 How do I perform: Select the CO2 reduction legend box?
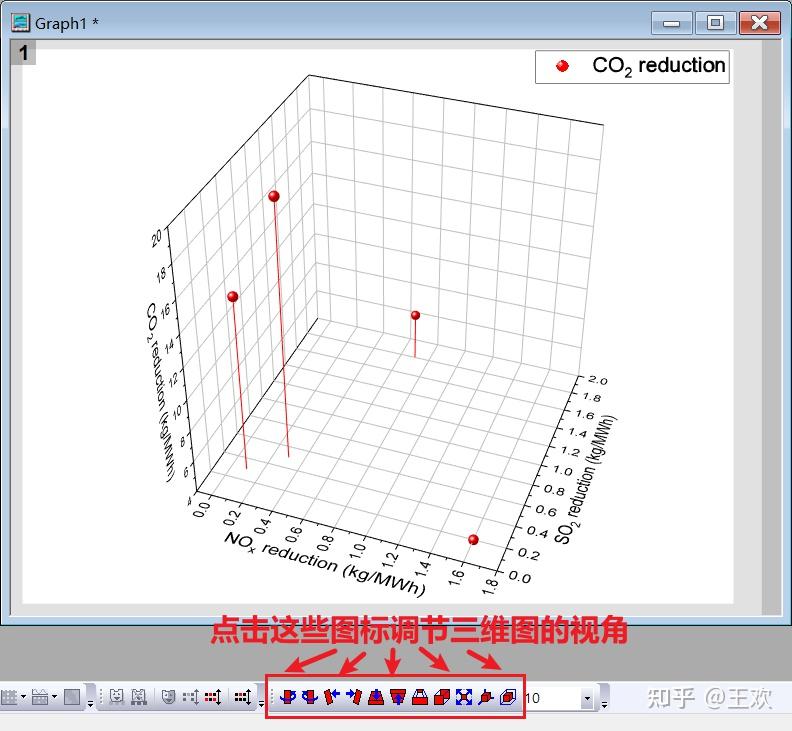632,67
